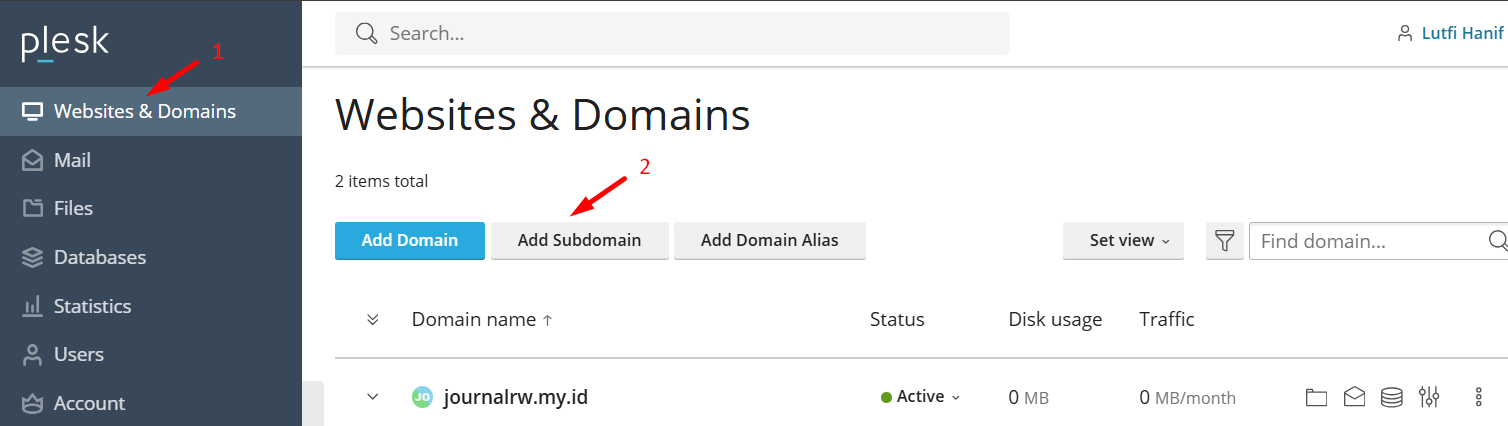1508x426 pixels.
Task: Open the three-dot menu for journalrw.my.id
Action: [1479, 398]
